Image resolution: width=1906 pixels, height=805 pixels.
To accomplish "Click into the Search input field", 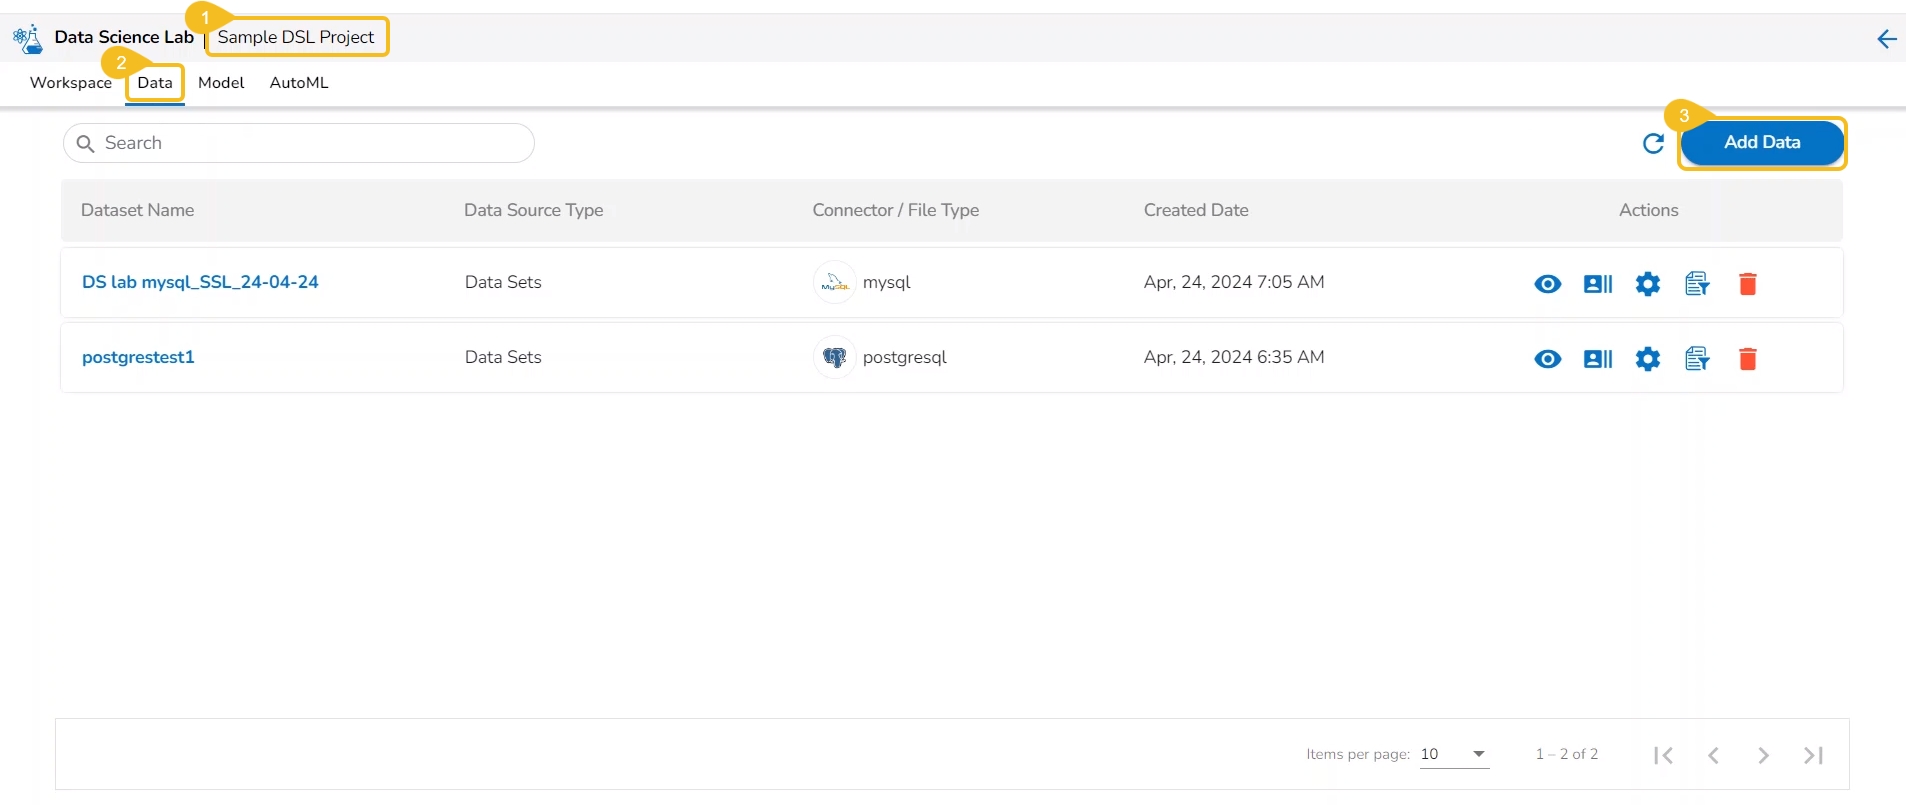I will coord(300,143).
